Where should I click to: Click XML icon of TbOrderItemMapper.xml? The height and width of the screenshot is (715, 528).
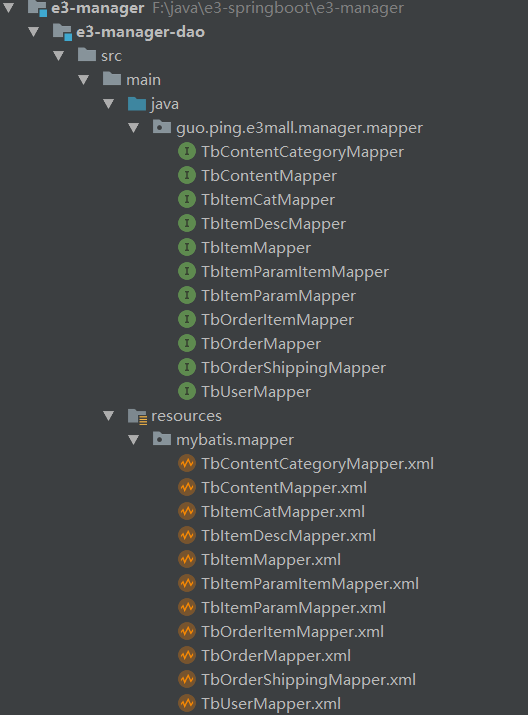[x=187, y=632]
